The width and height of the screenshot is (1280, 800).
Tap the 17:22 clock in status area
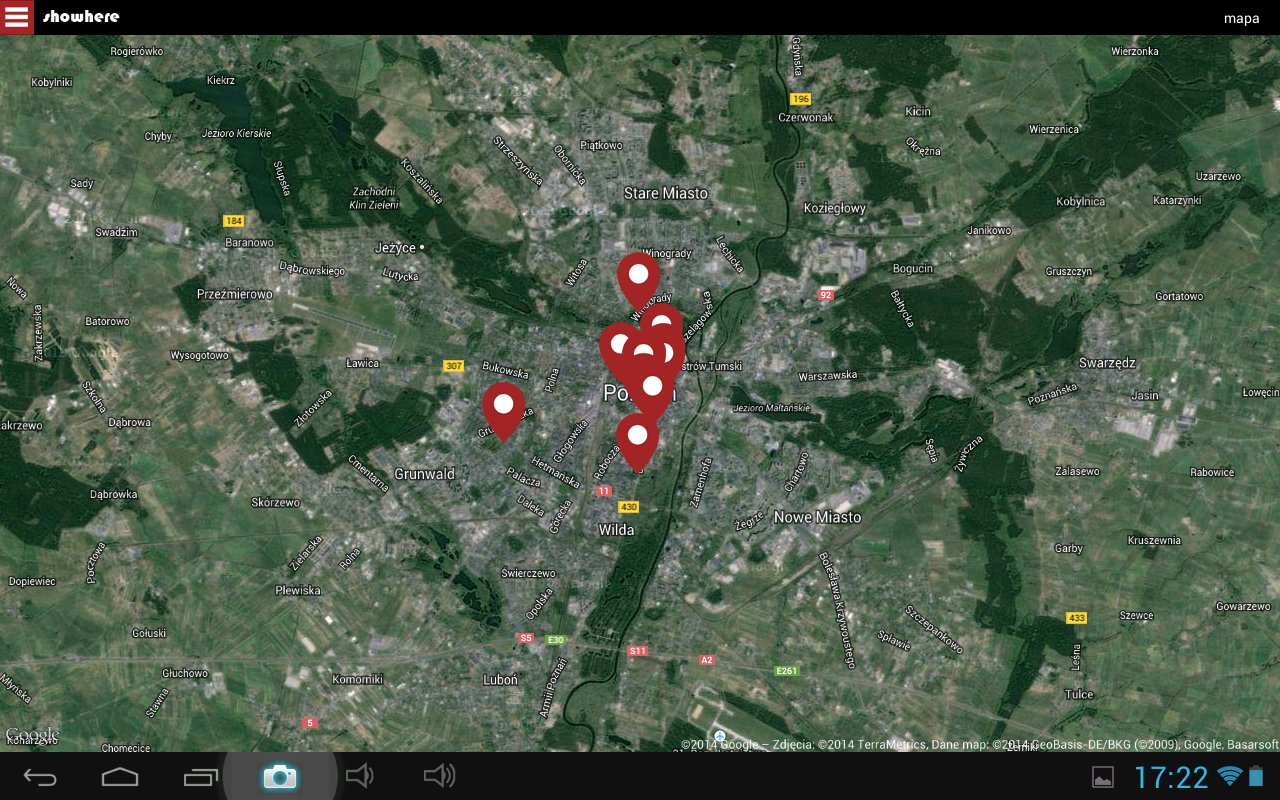pyautogui.click(x=1171, y=777)
